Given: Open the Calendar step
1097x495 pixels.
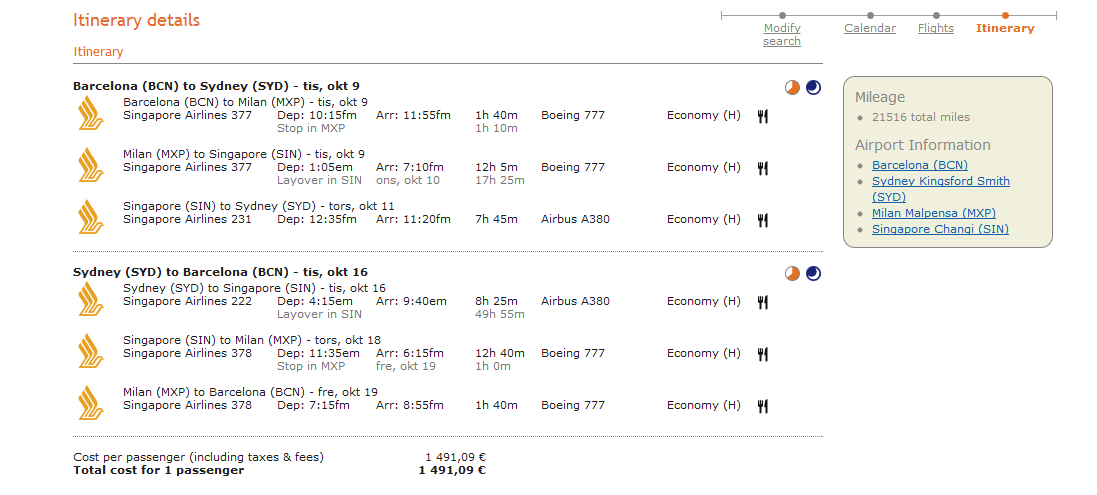Looking at the screenshot, I should click(x=870, y=29).
